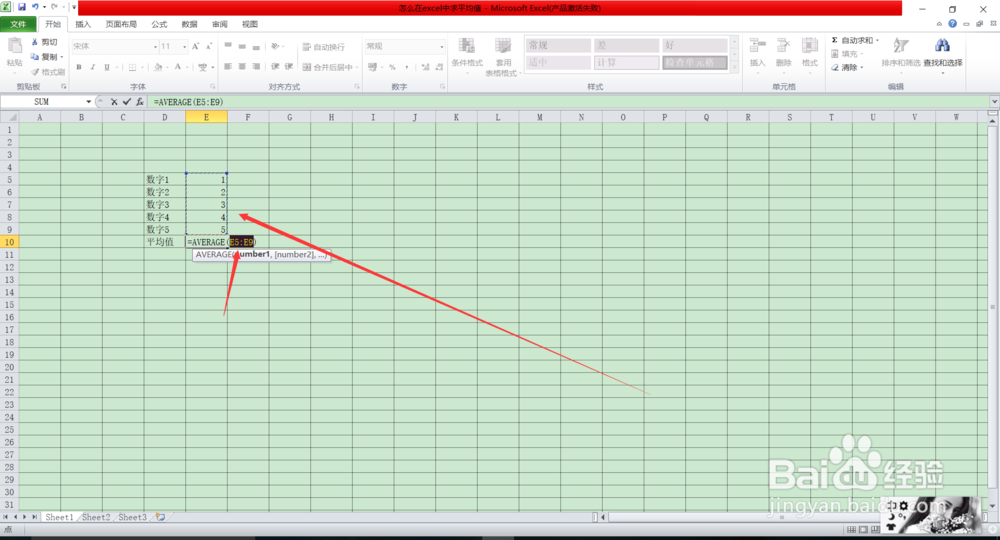
Task: Click the Insert cells (插入) icon
Action: [758, 45]
